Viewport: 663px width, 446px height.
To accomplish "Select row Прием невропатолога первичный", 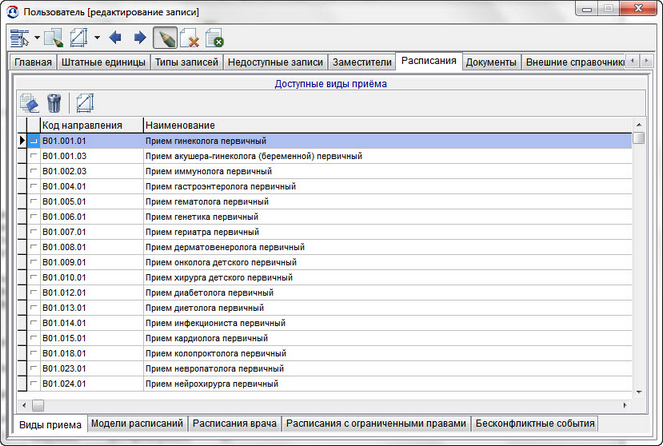I will coord(325,369).
